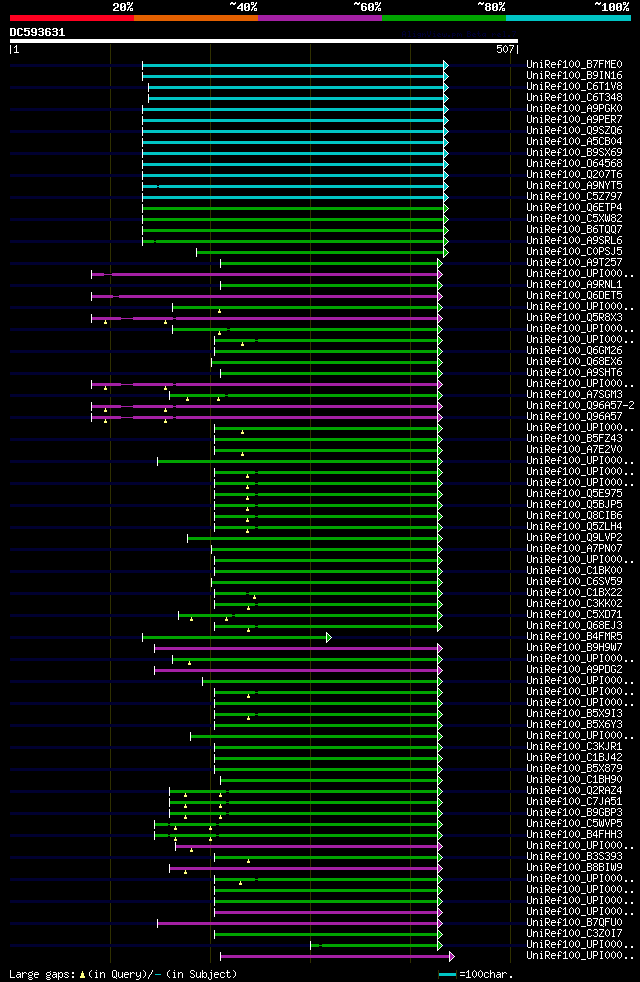Select the query name DC593631
Viewport: 640px width, 982px height.
point(38,32)
